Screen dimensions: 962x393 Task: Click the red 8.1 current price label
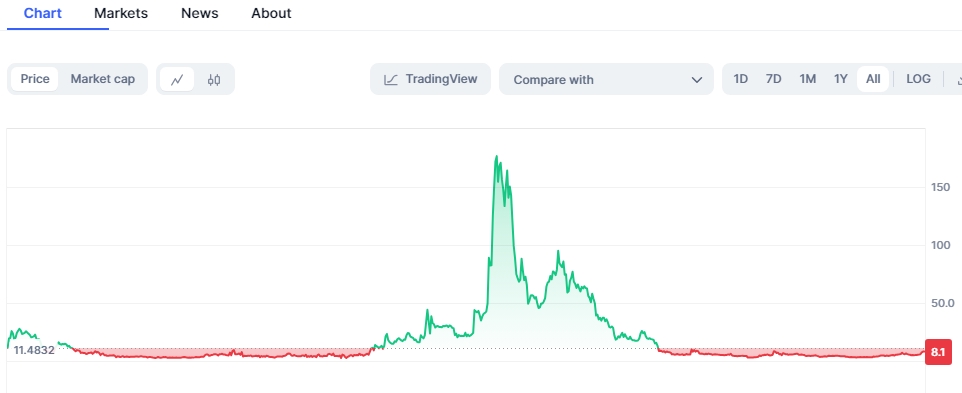(x=938, y=353)
